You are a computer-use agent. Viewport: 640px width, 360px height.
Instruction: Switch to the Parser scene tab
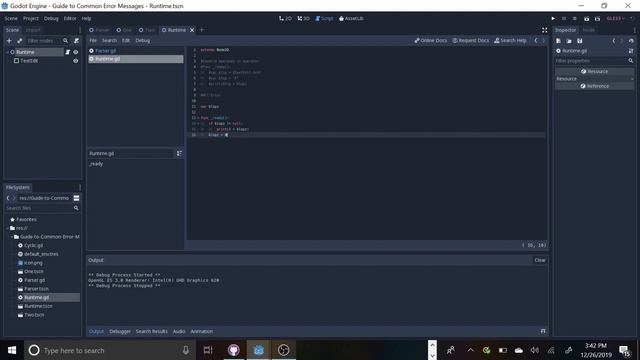click(x=99, y=30)
